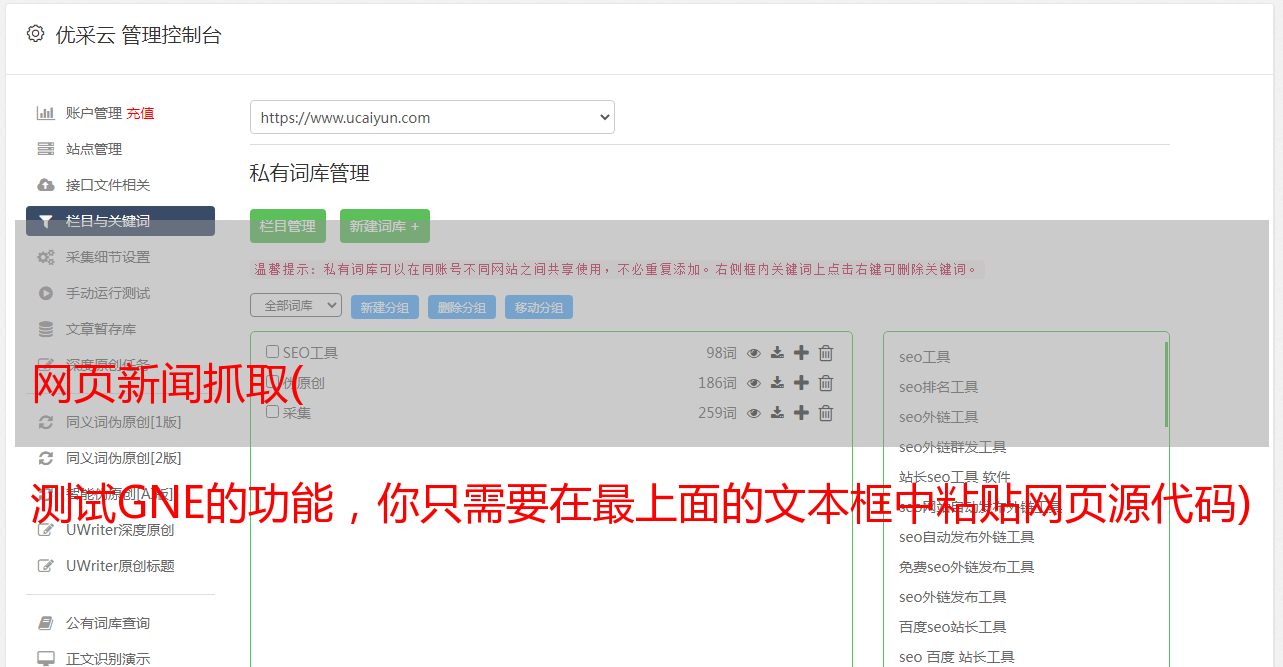Download the 采集 library
1283x667 pixels.
(777, 413)
